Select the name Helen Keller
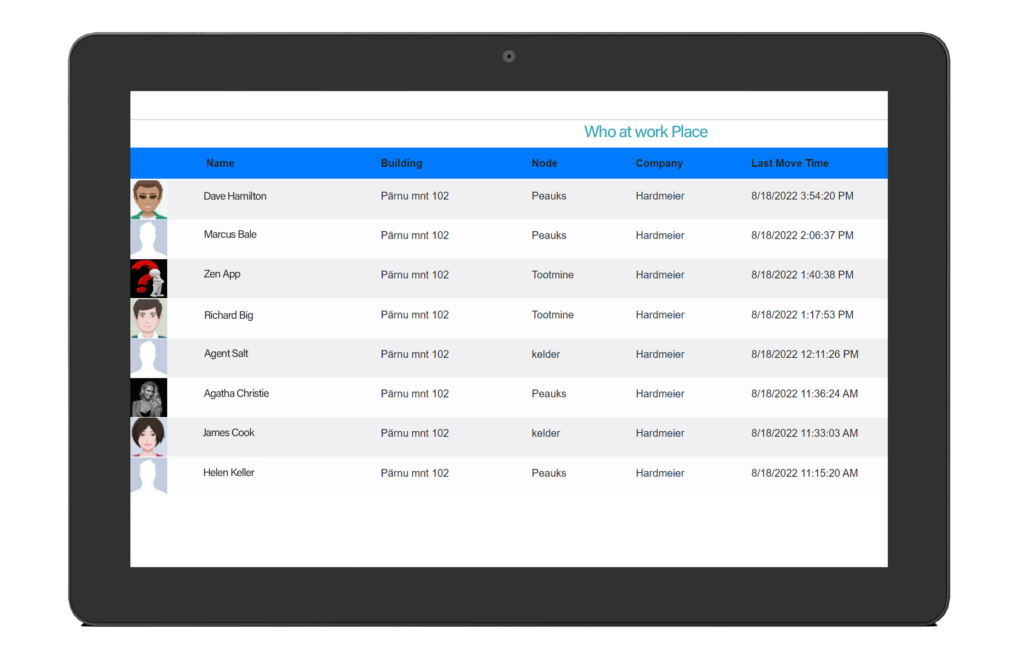The height and width of the screenshot is (662, 1024). pos(229,473)
